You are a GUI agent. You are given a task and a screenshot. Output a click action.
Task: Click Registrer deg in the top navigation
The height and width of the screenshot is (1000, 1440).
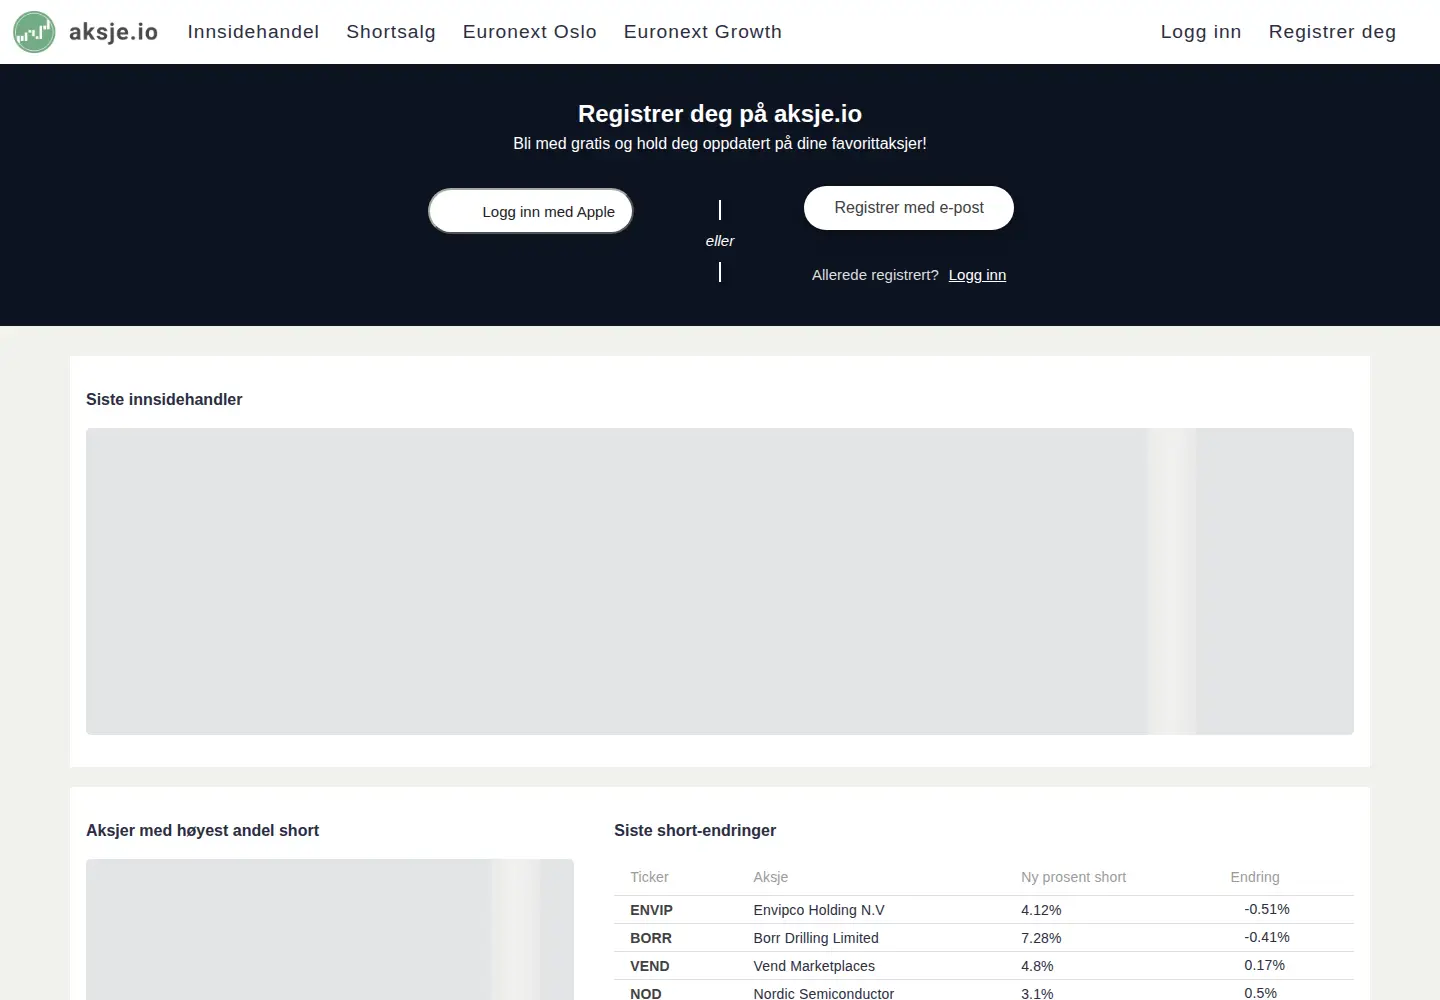(x=1332, y=32)
